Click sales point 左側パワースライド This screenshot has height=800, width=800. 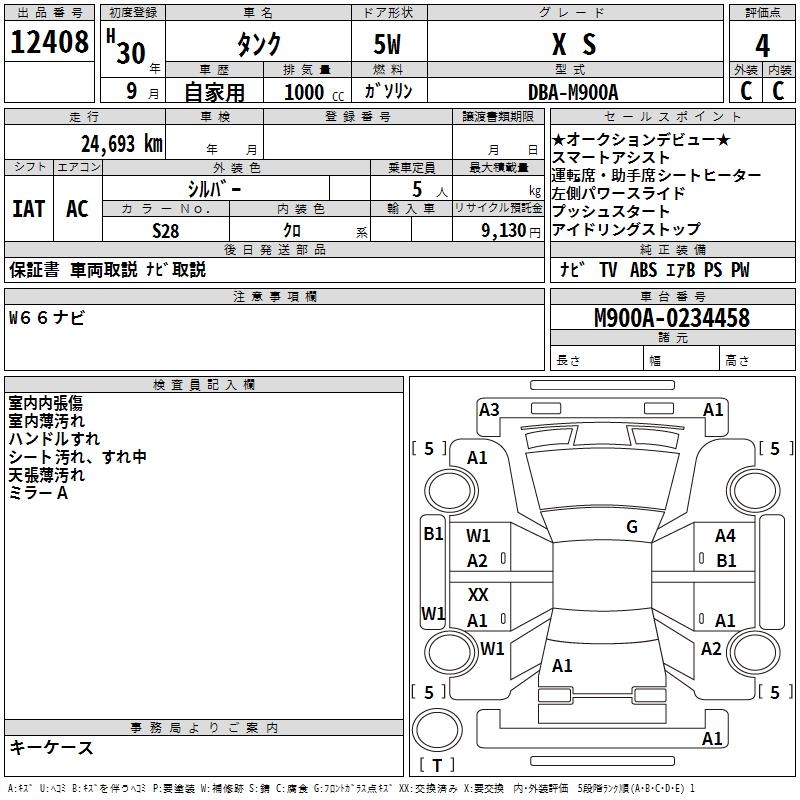pyautogui.click(x=618, y=193)
